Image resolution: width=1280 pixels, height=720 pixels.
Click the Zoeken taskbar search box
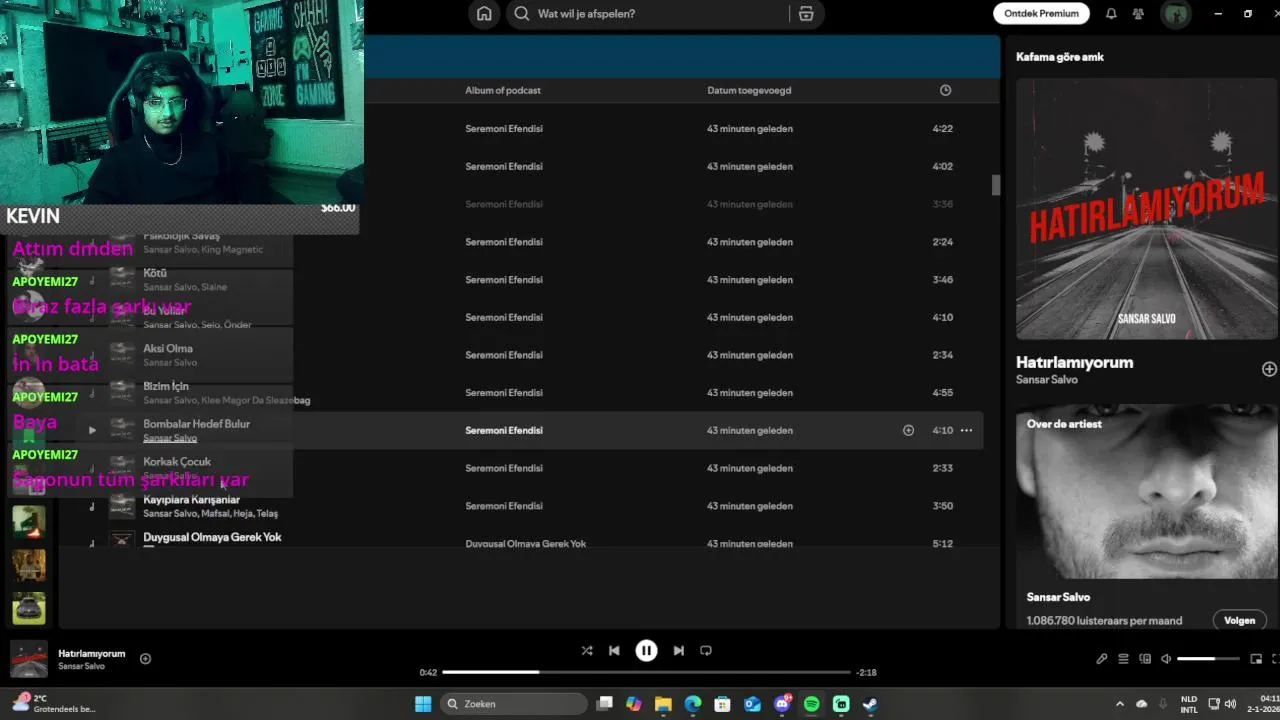click(512, 704)
